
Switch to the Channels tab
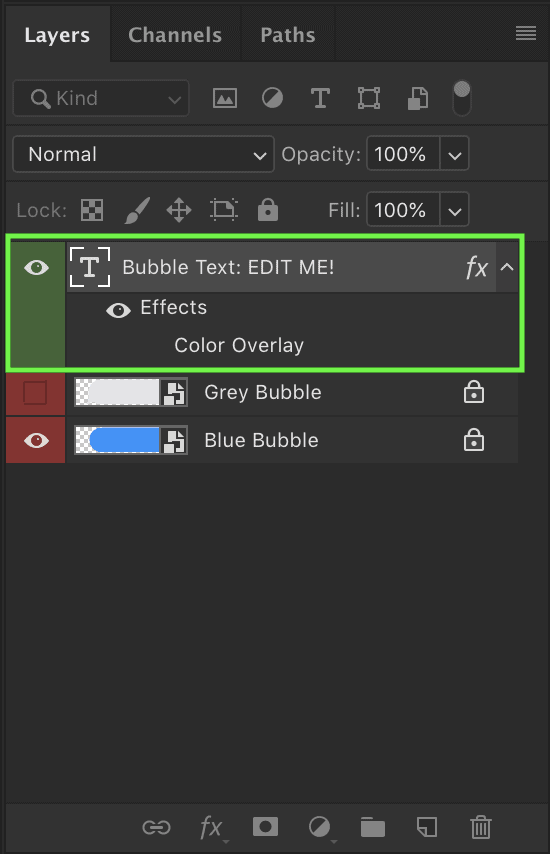[x=175, y=35]
